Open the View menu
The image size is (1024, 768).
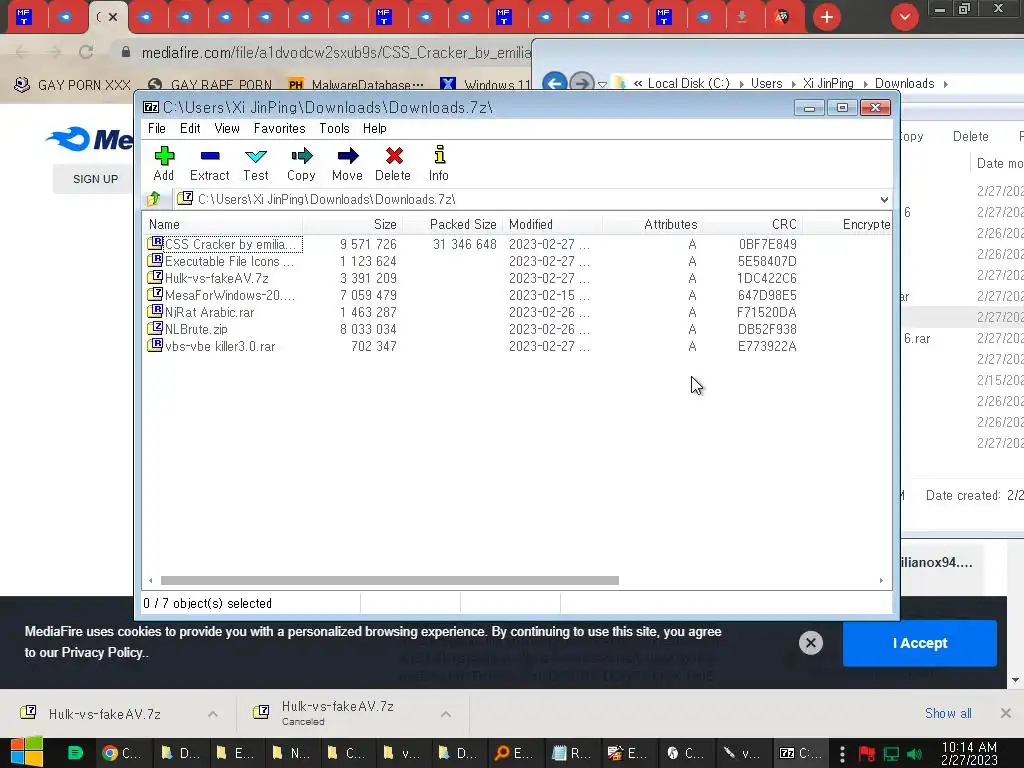click(x=227, y=129)
